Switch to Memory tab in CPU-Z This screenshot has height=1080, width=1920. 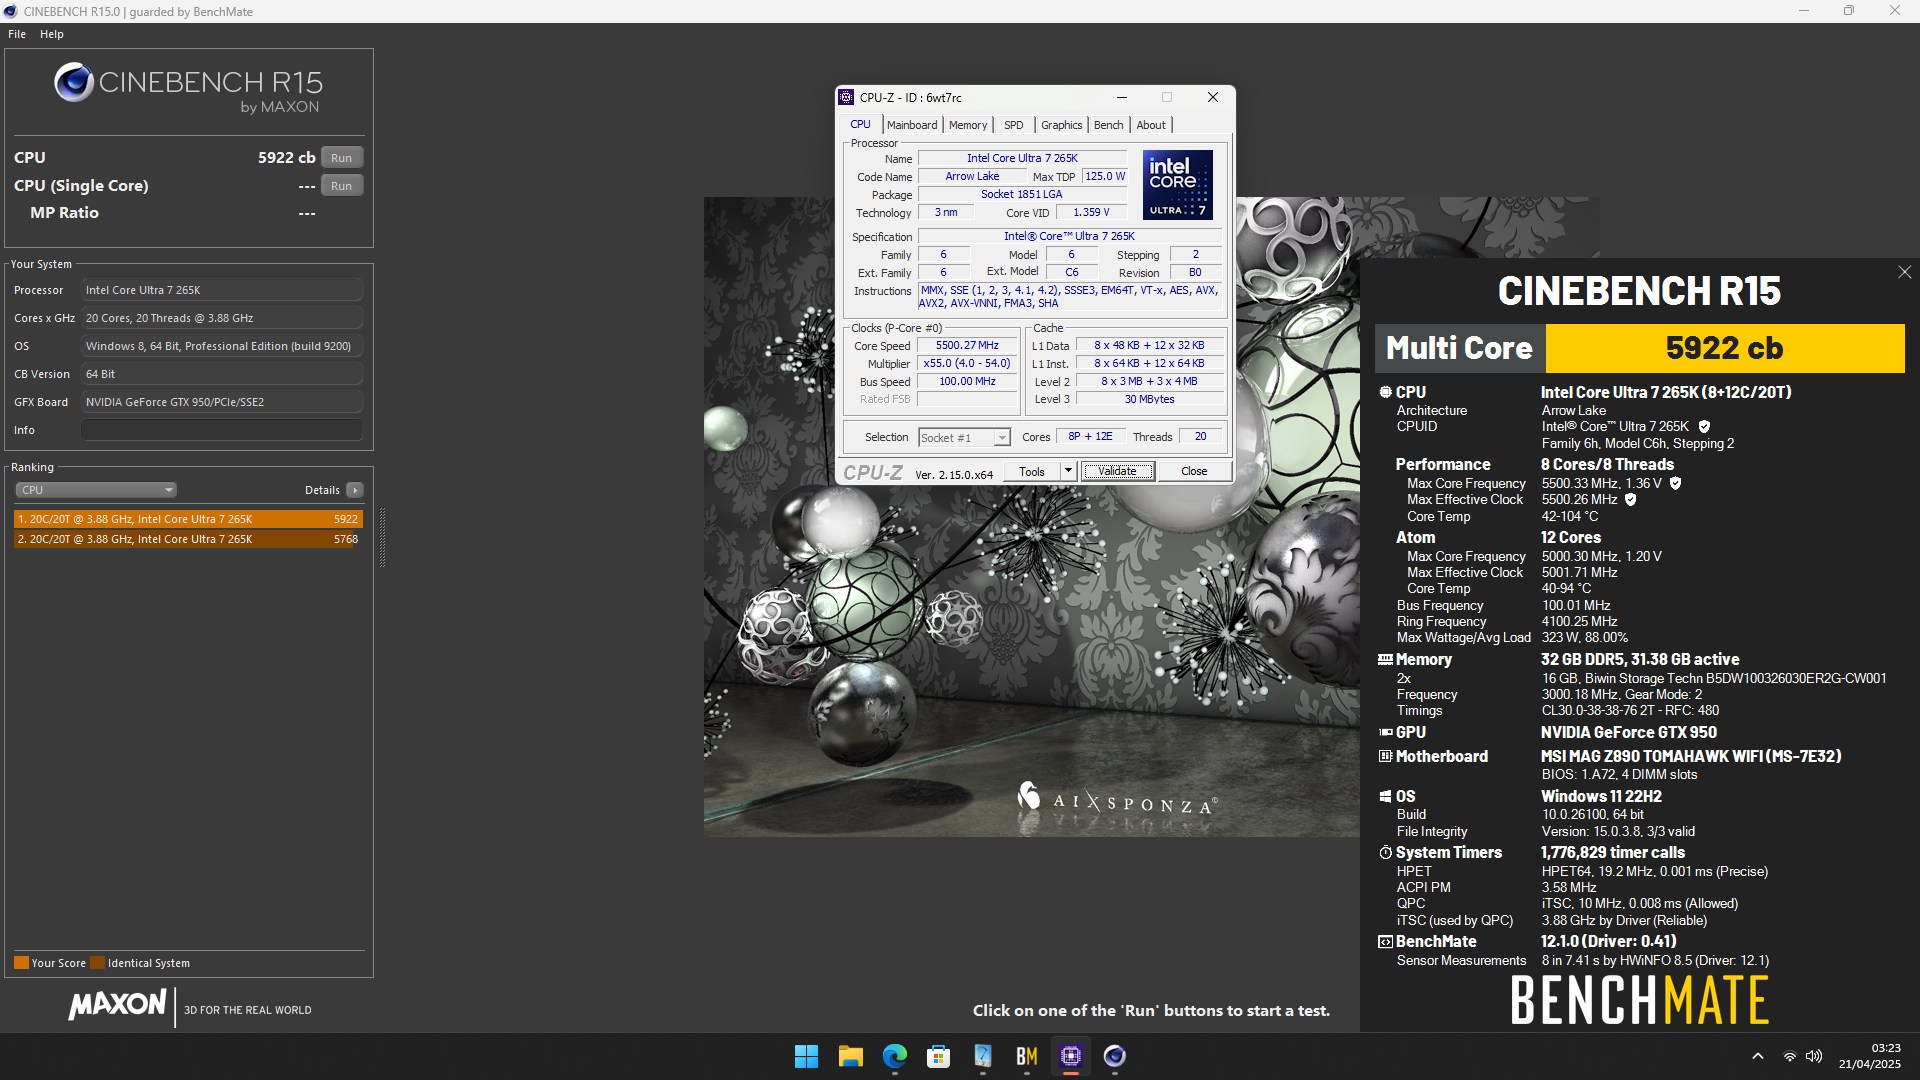967,125
